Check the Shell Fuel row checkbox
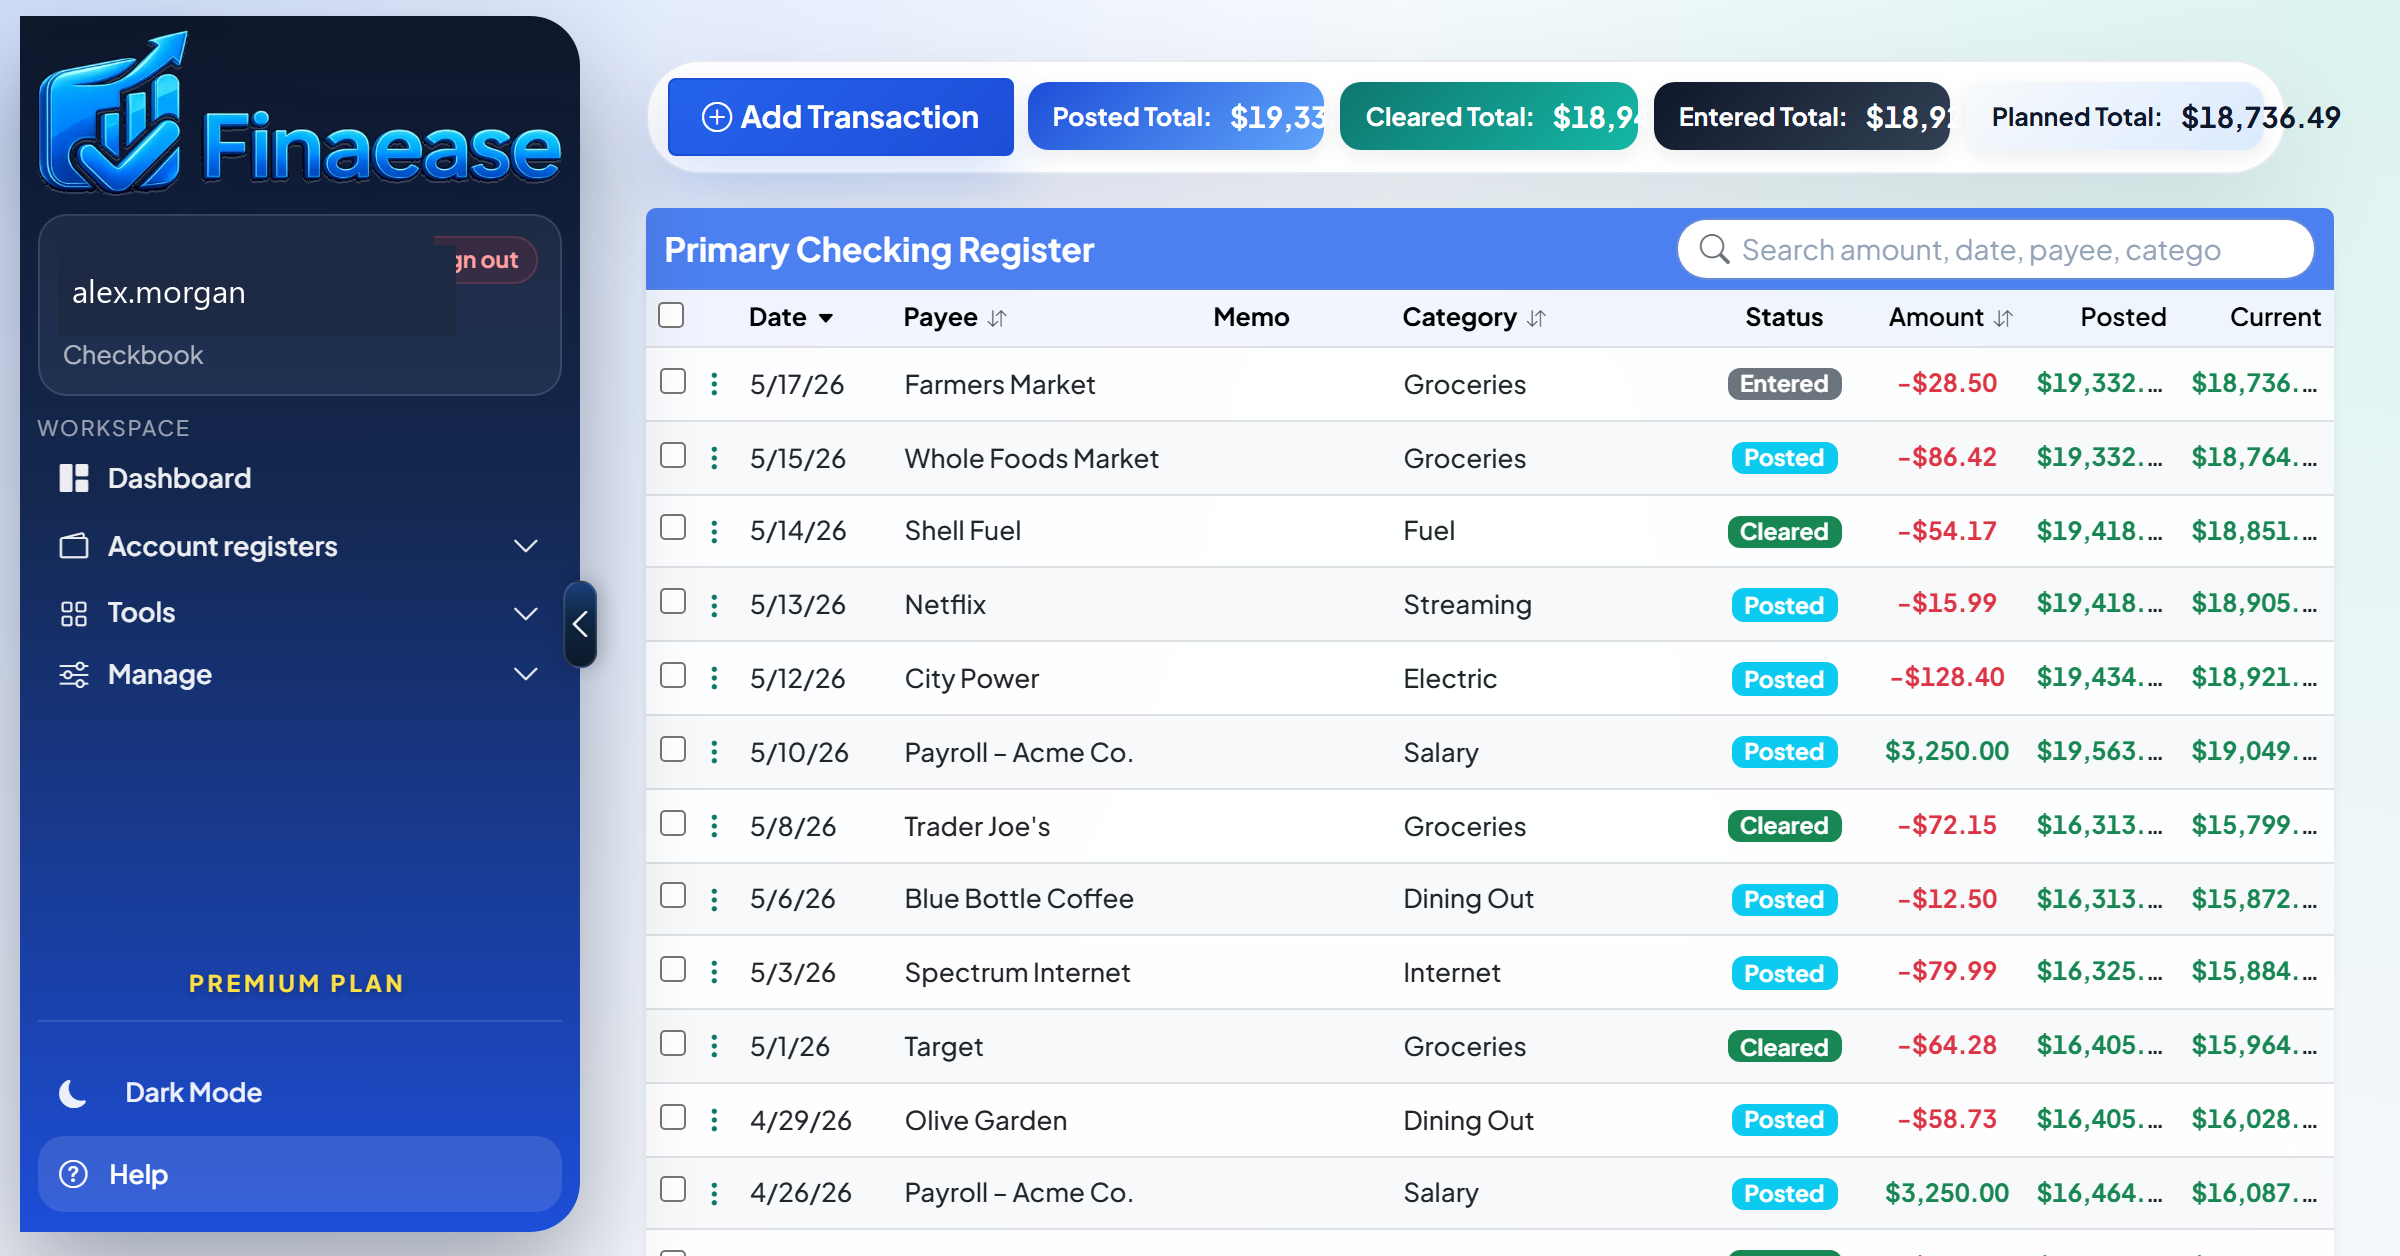The width and height of the screenshot is (2400, 1256). pyautogui.click(x=673, y=527)
